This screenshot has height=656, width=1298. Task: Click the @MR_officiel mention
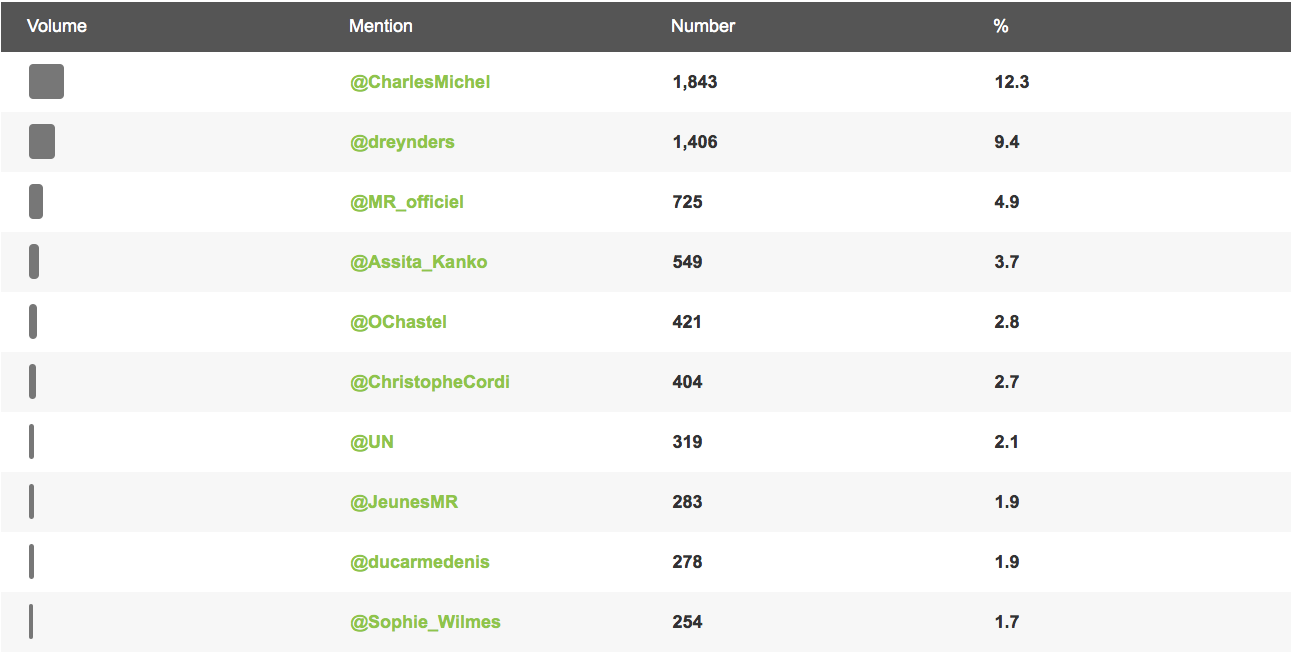407,202
